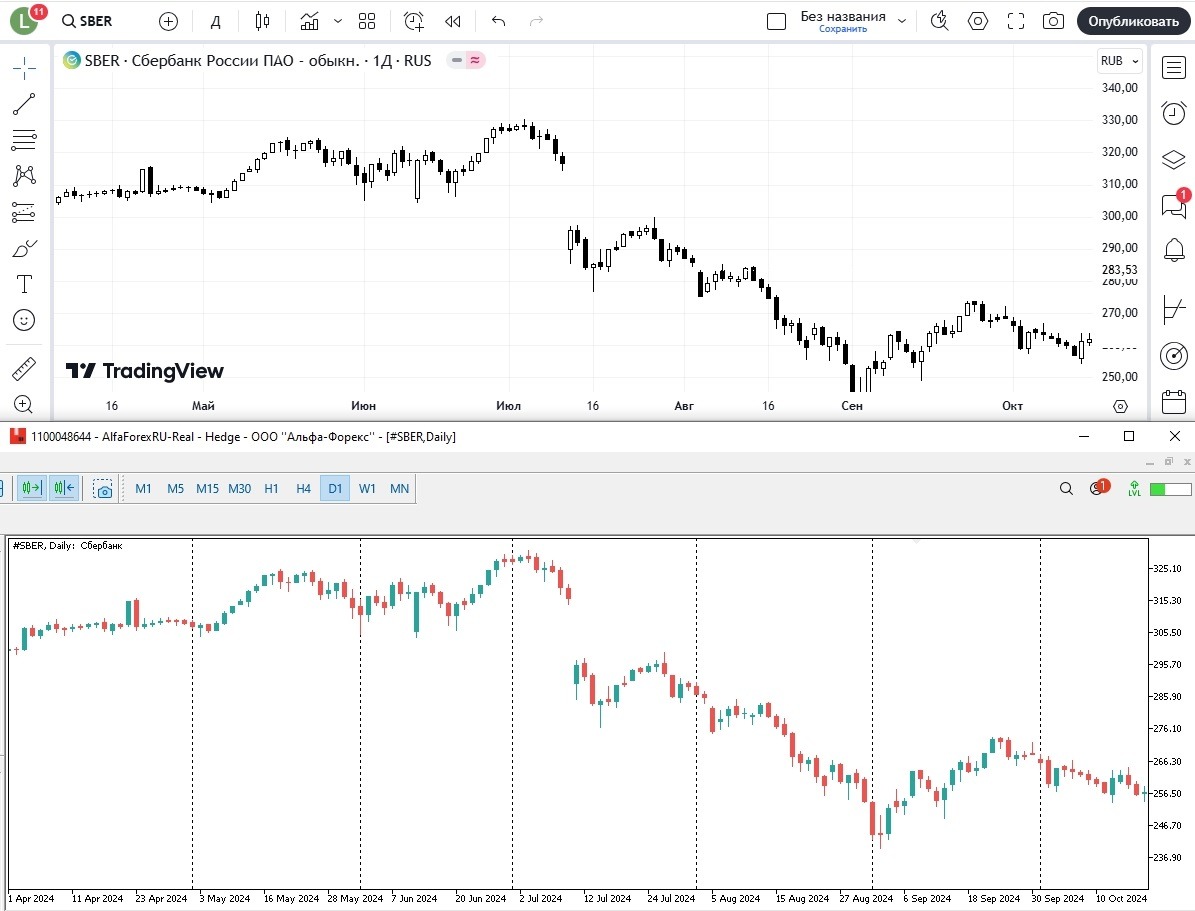Open the SBER symbol search in TradingView
The height and width of the screenshot is (911, 1195).
point(87,21)
